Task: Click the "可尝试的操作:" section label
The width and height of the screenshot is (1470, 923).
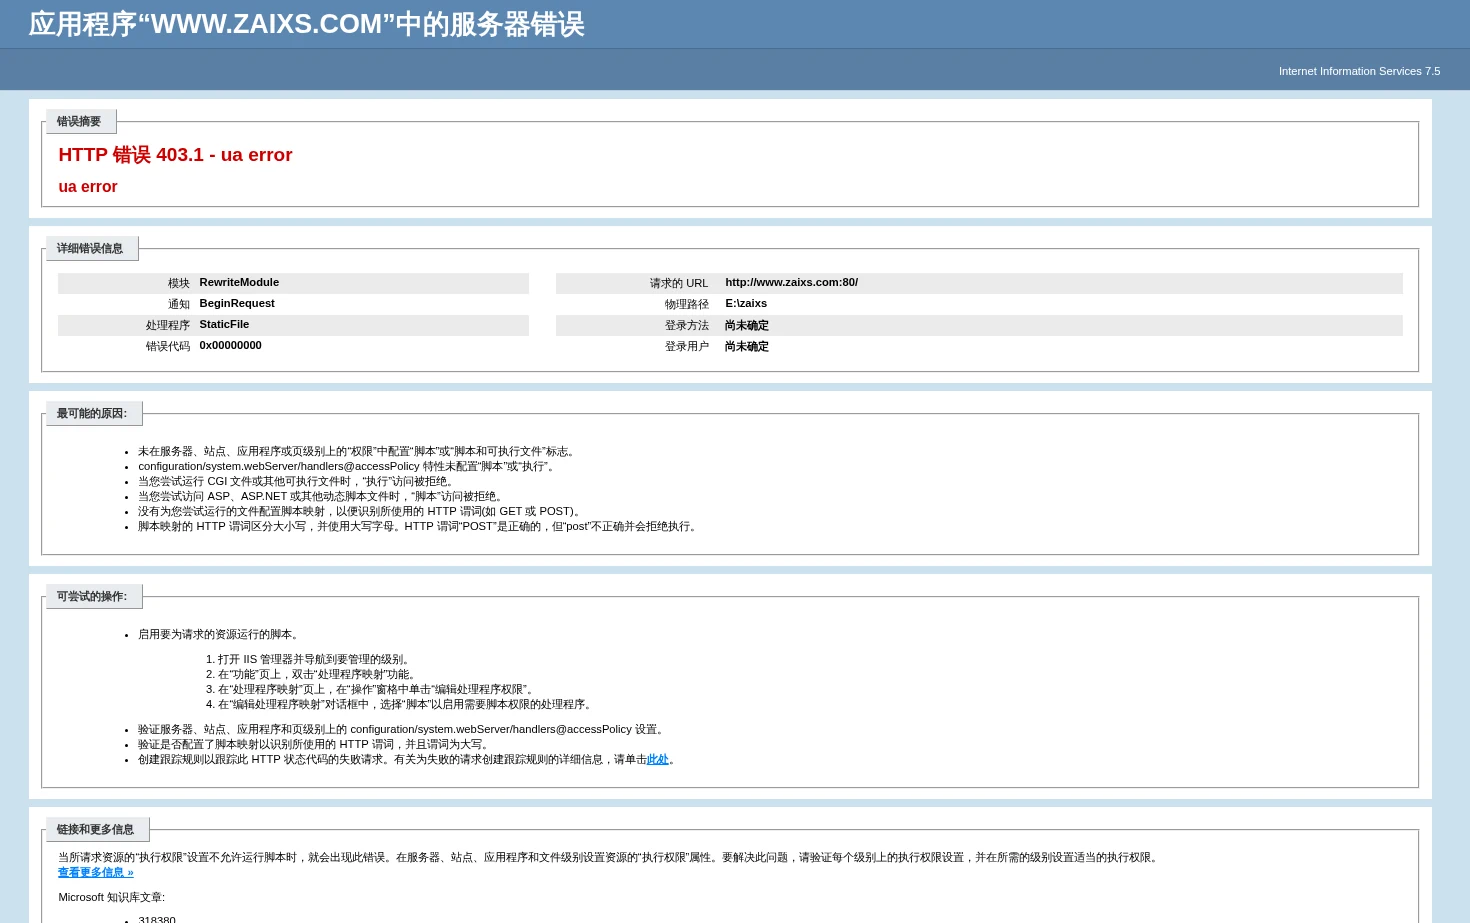Action: [x=92, y=597]
